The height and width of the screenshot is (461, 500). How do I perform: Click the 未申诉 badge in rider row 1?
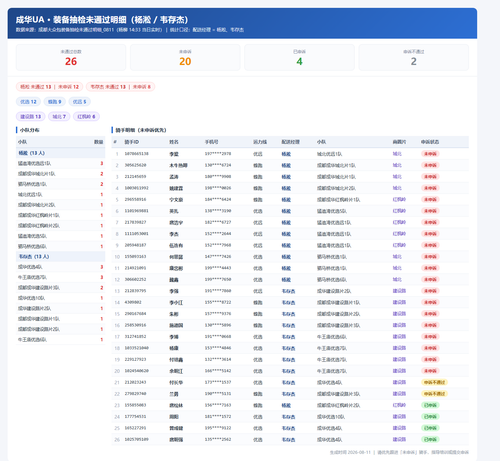pos(430,154)
